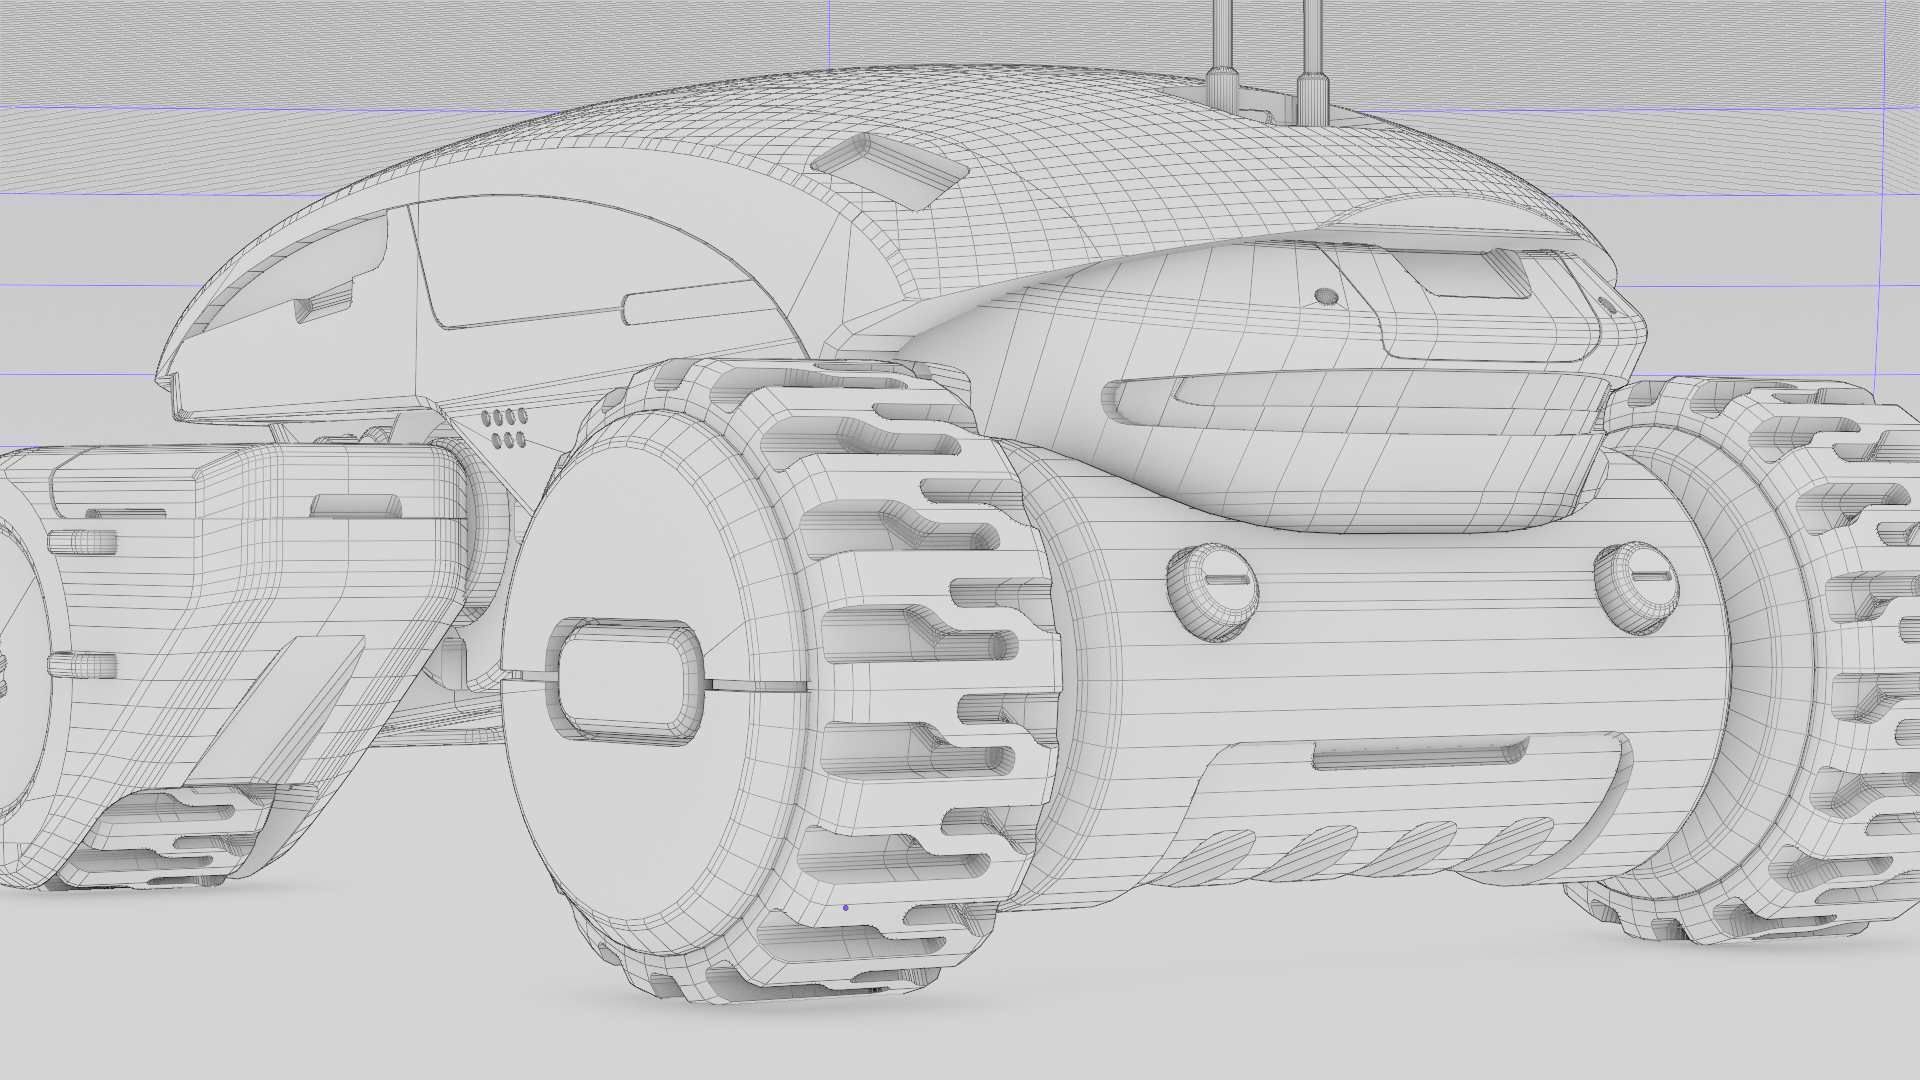Select the long horizontal slot on lower axle cylinder

click(x=1420, y=754)
